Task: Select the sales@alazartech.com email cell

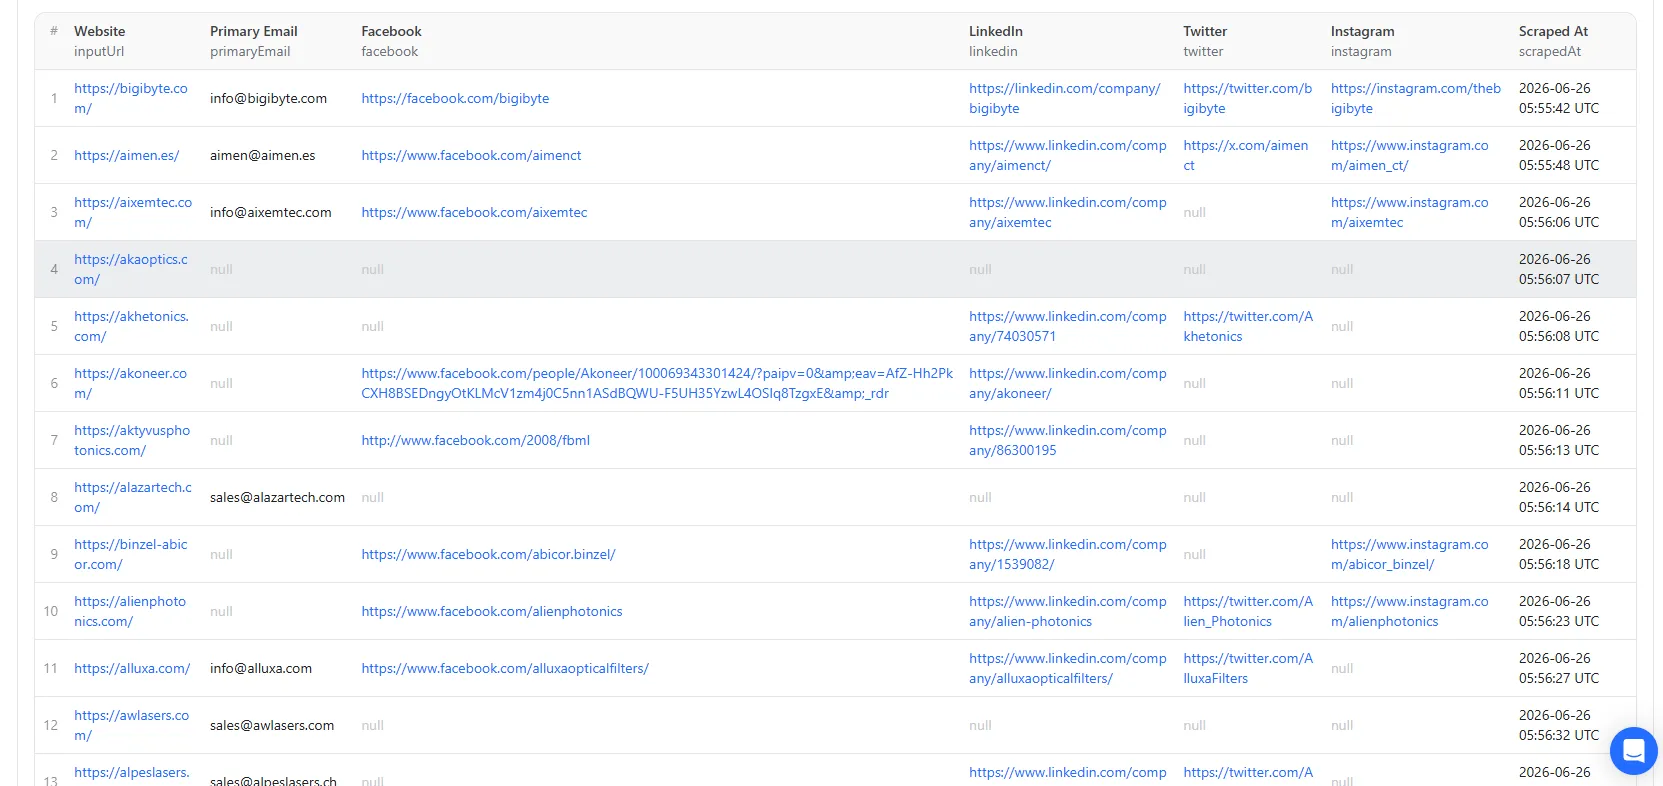Action: click(x=277, y=497)
